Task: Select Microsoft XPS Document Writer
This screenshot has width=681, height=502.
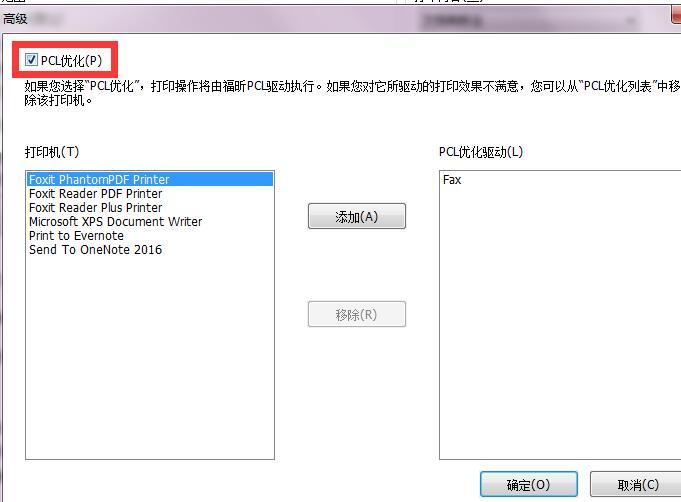Action: (150, 222)
